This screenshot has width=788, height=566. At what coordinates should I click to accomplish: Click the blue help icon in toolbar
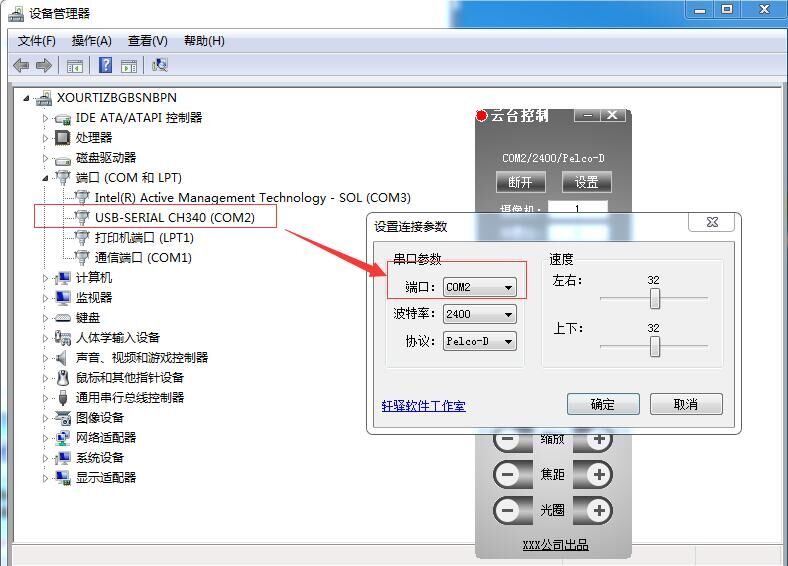pyautogui.click(x=105, y=66)
